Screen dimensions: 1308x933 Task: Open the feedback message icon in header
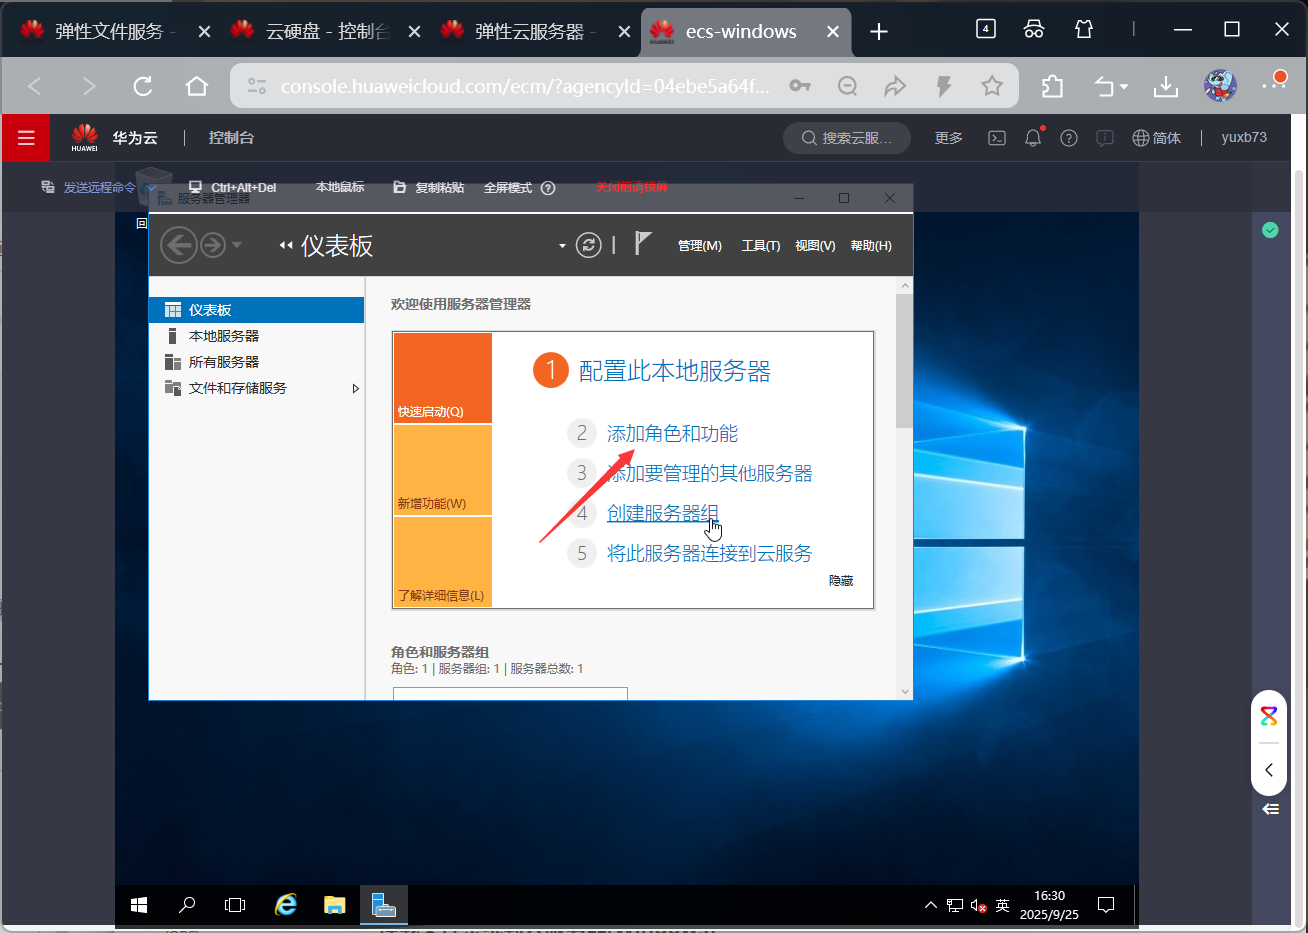pos(1105,138)
